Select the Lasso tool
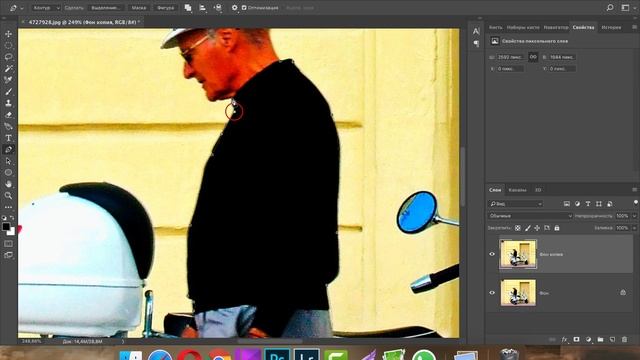 (x=8, y=57)
